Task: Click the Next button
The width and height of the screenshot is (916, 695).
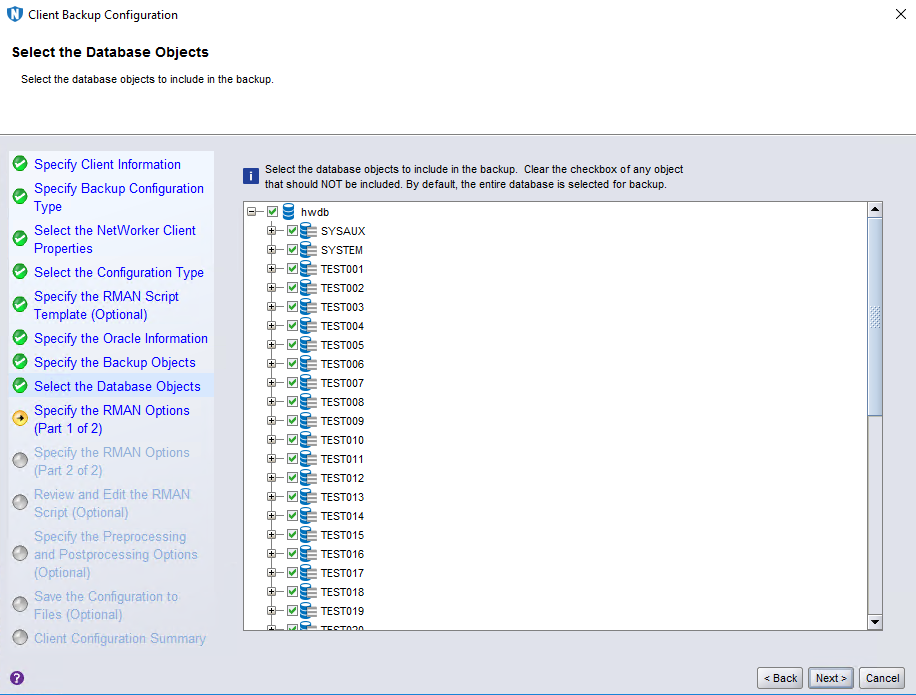Action: click(831, 678)
